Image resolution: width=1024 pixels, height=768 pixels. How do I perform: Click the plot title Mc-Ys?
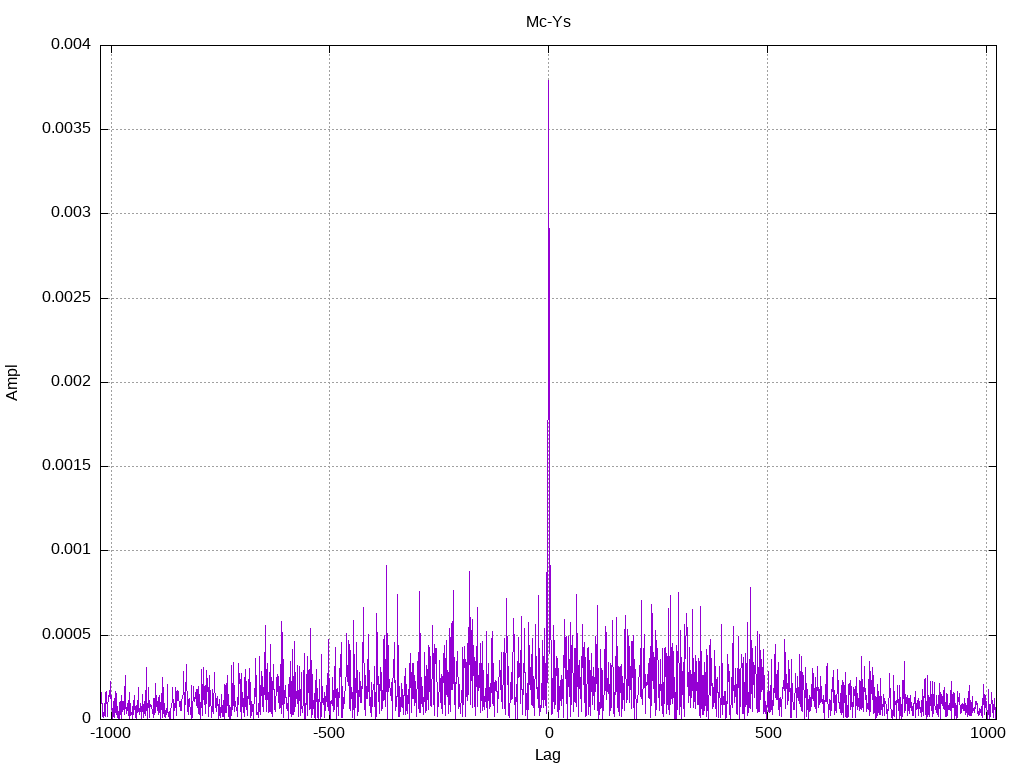point(548,21)
